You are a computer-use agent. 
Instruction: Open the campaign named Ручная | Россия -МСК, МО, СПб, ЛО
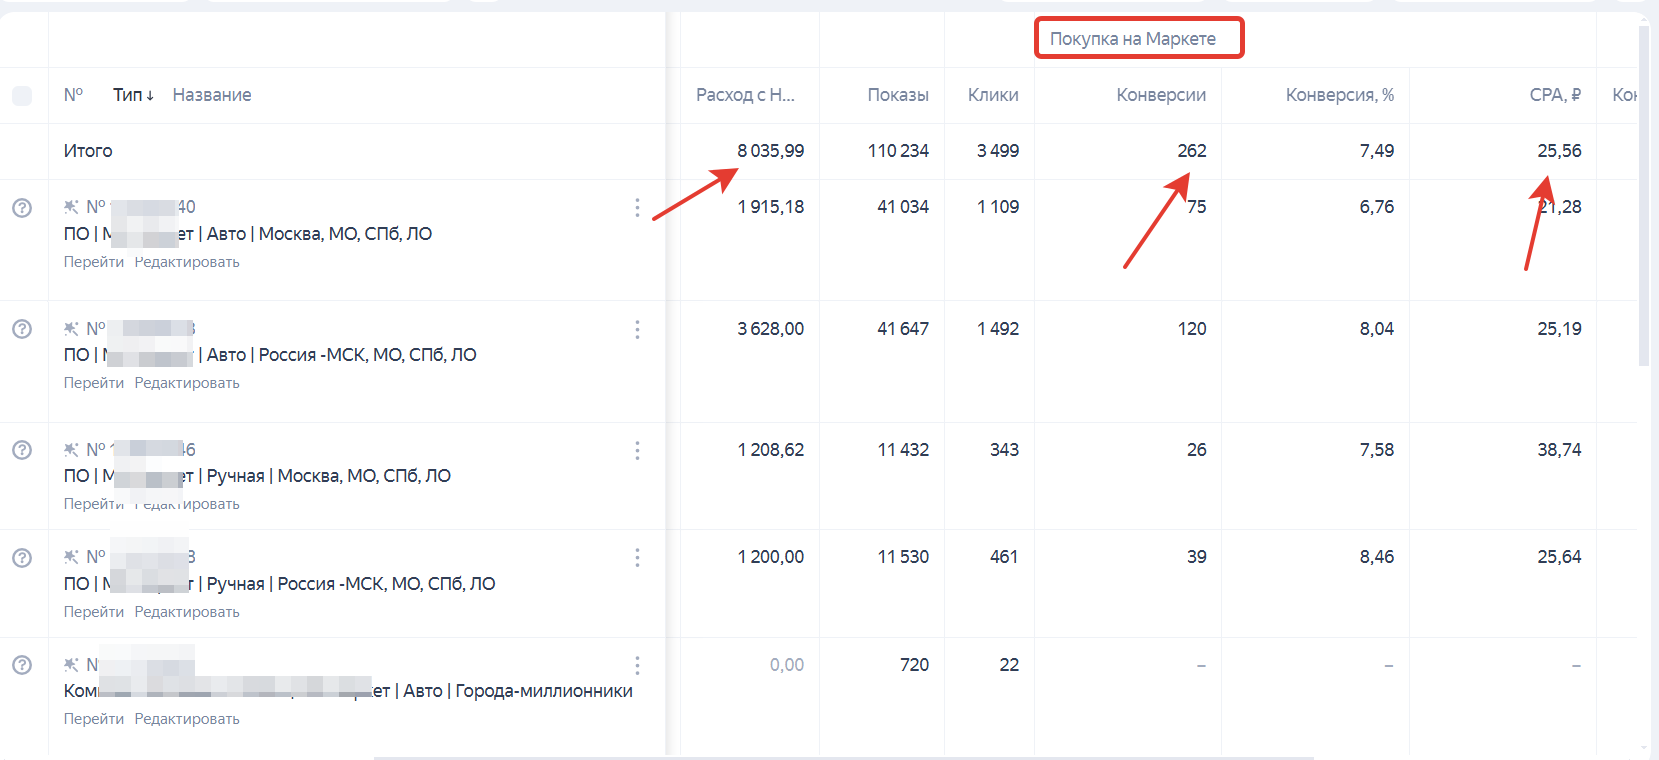point(279,584)
